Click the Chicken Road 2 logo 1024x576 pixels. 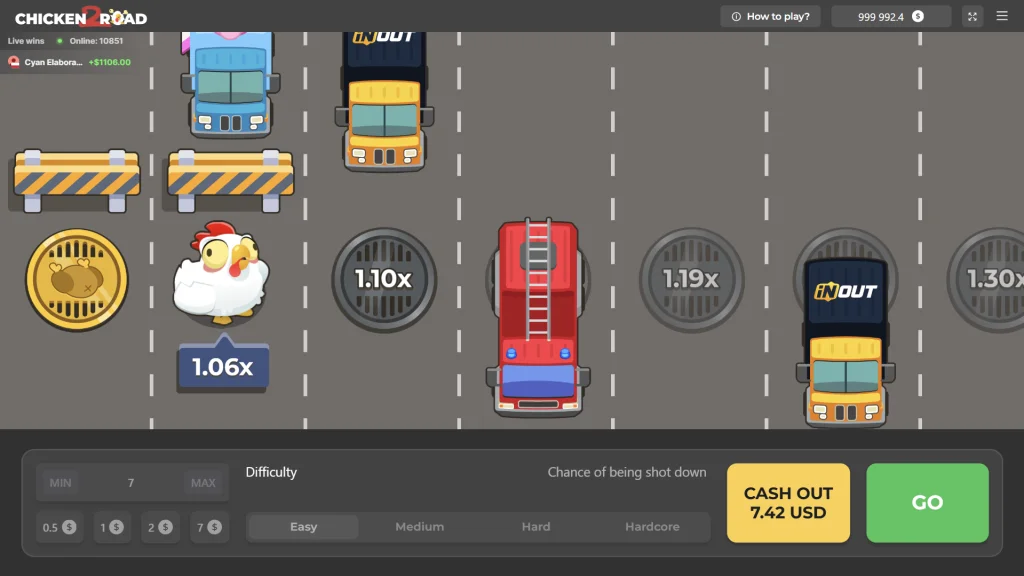coord(81,16)
